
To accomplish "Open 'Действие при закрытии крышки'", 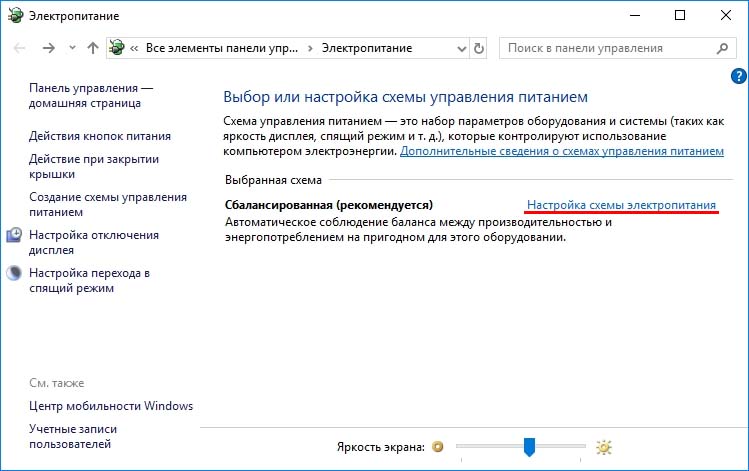I will click(94, 166).
